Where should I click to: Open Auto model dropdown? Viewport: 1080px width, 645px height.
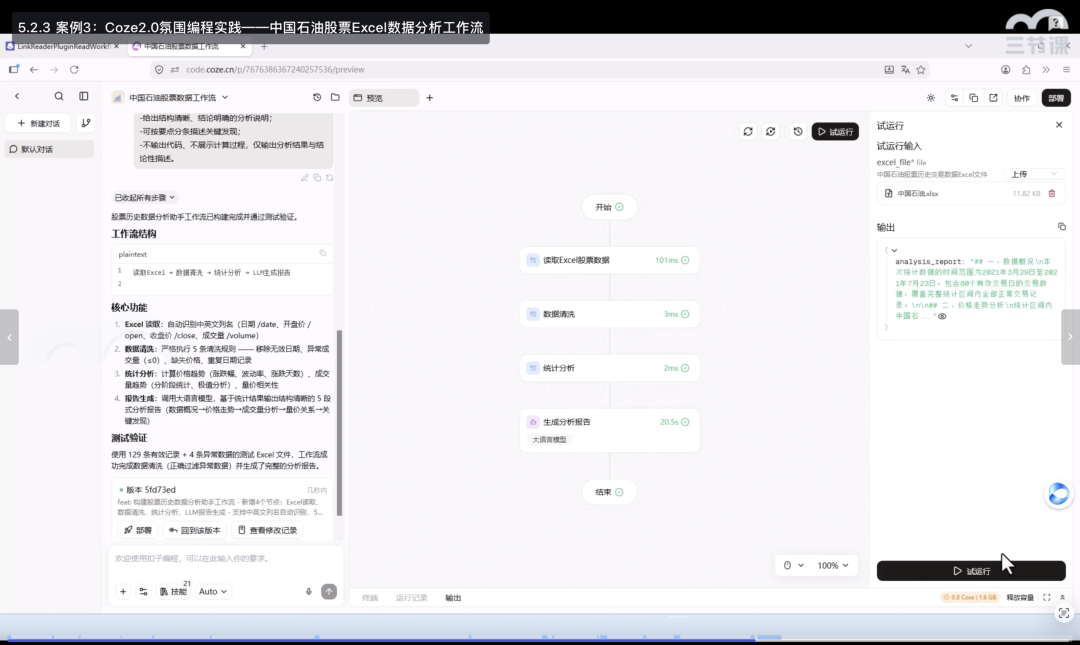coord(213,591)
